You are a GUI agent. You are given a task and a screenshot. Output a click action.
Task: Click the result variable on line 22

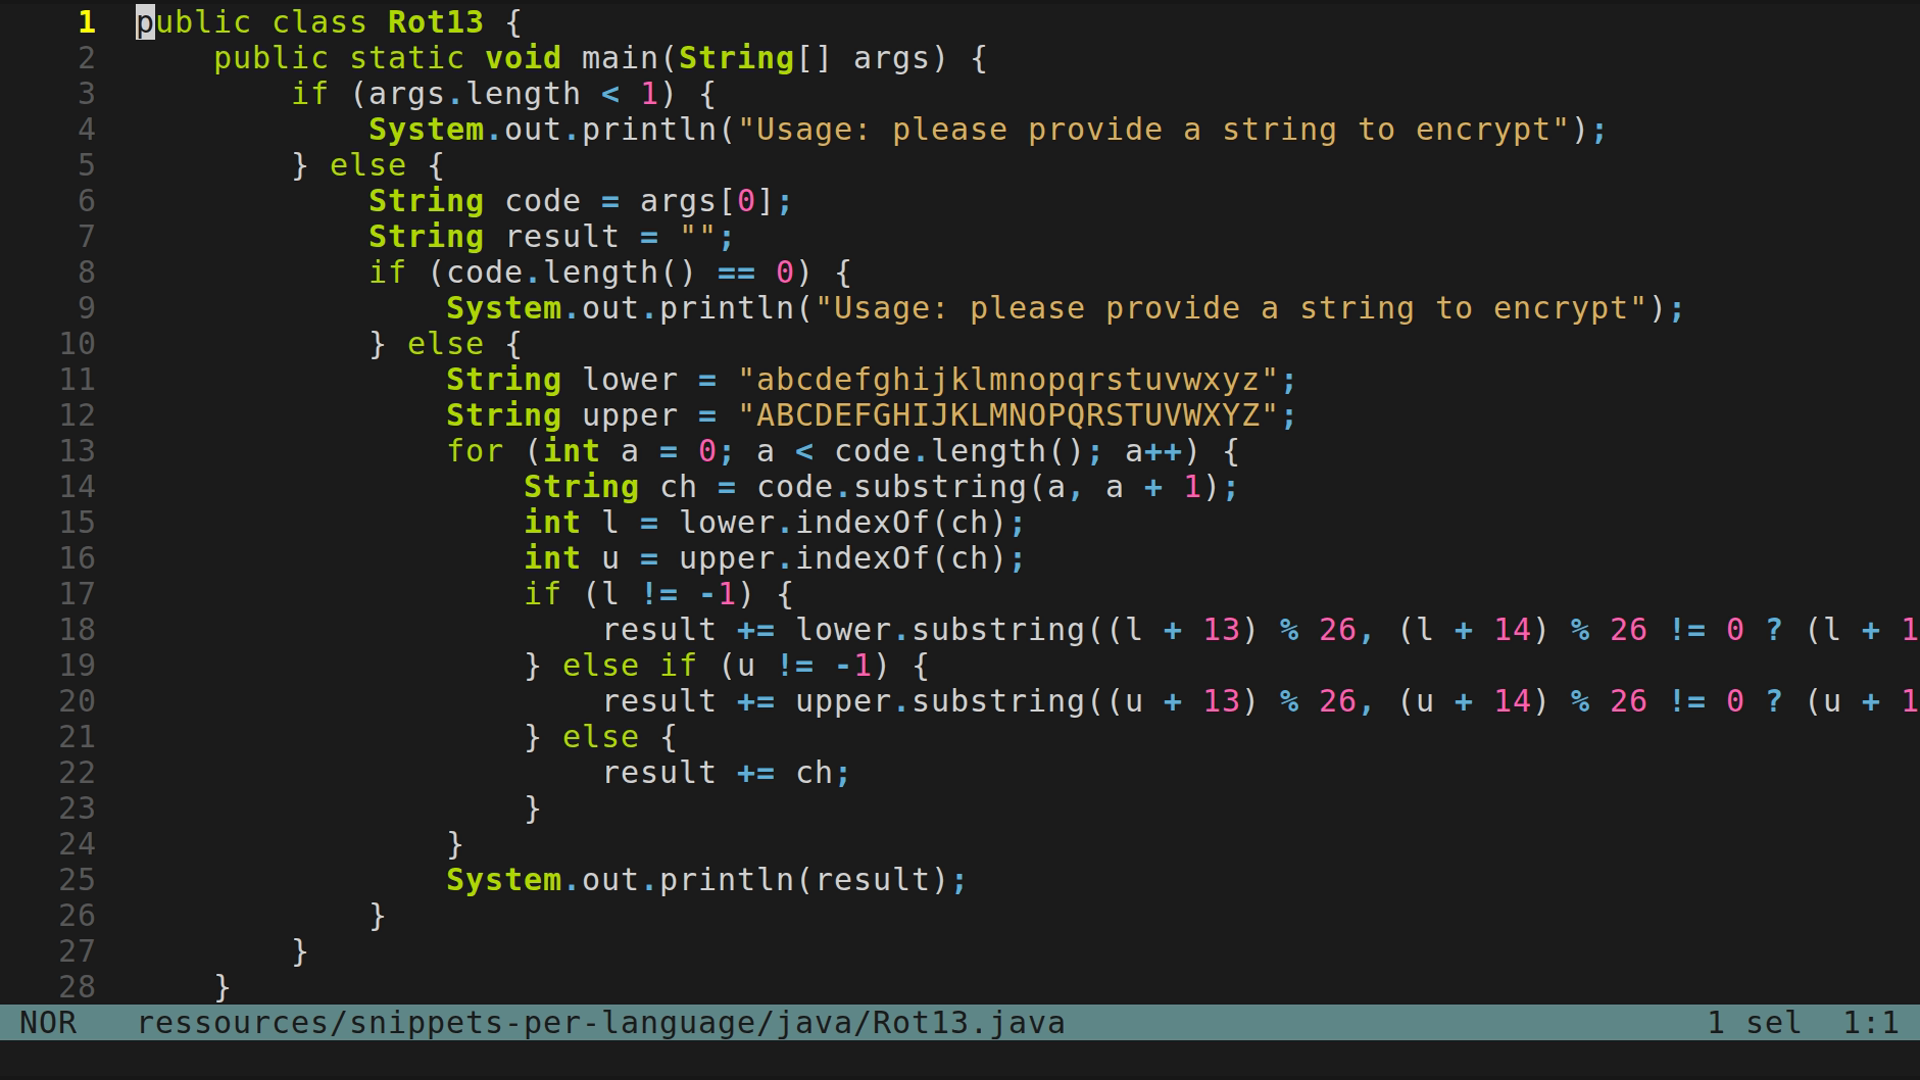click(x=660, y=772)
